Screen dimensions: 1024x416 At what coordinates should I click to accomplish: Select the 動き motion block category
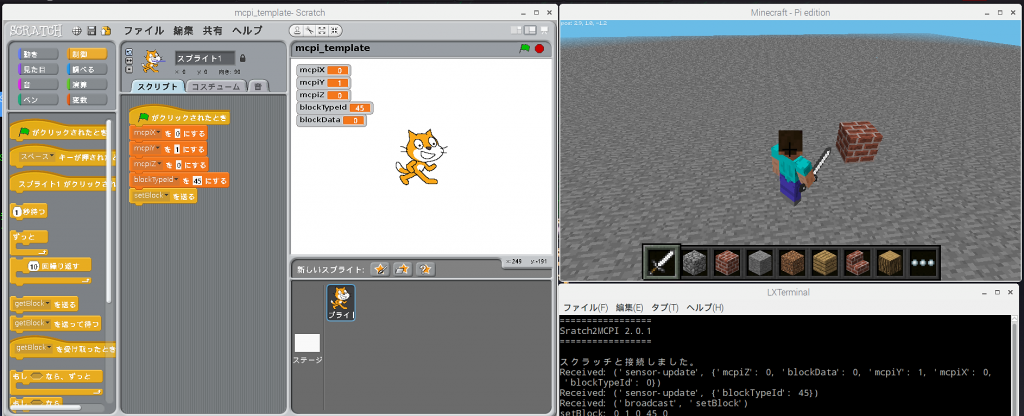point(39,54)
